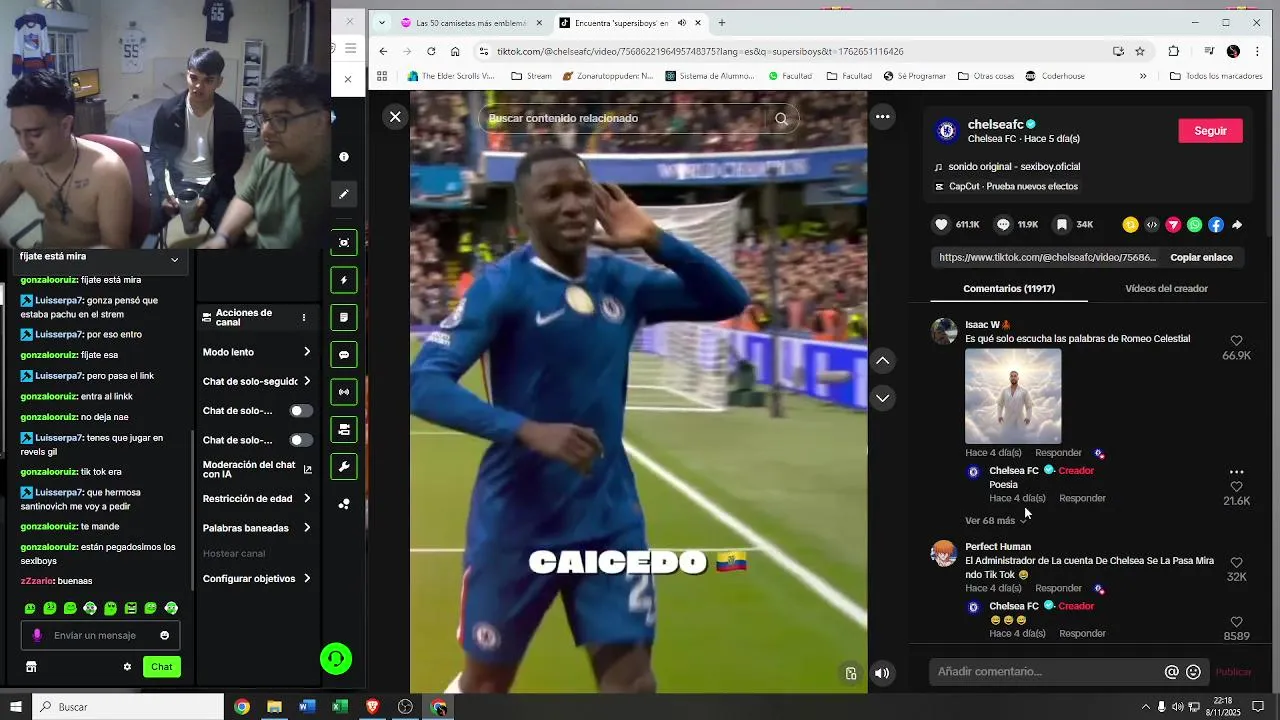Close the TikTok video viewer with X

coord(395,117)
